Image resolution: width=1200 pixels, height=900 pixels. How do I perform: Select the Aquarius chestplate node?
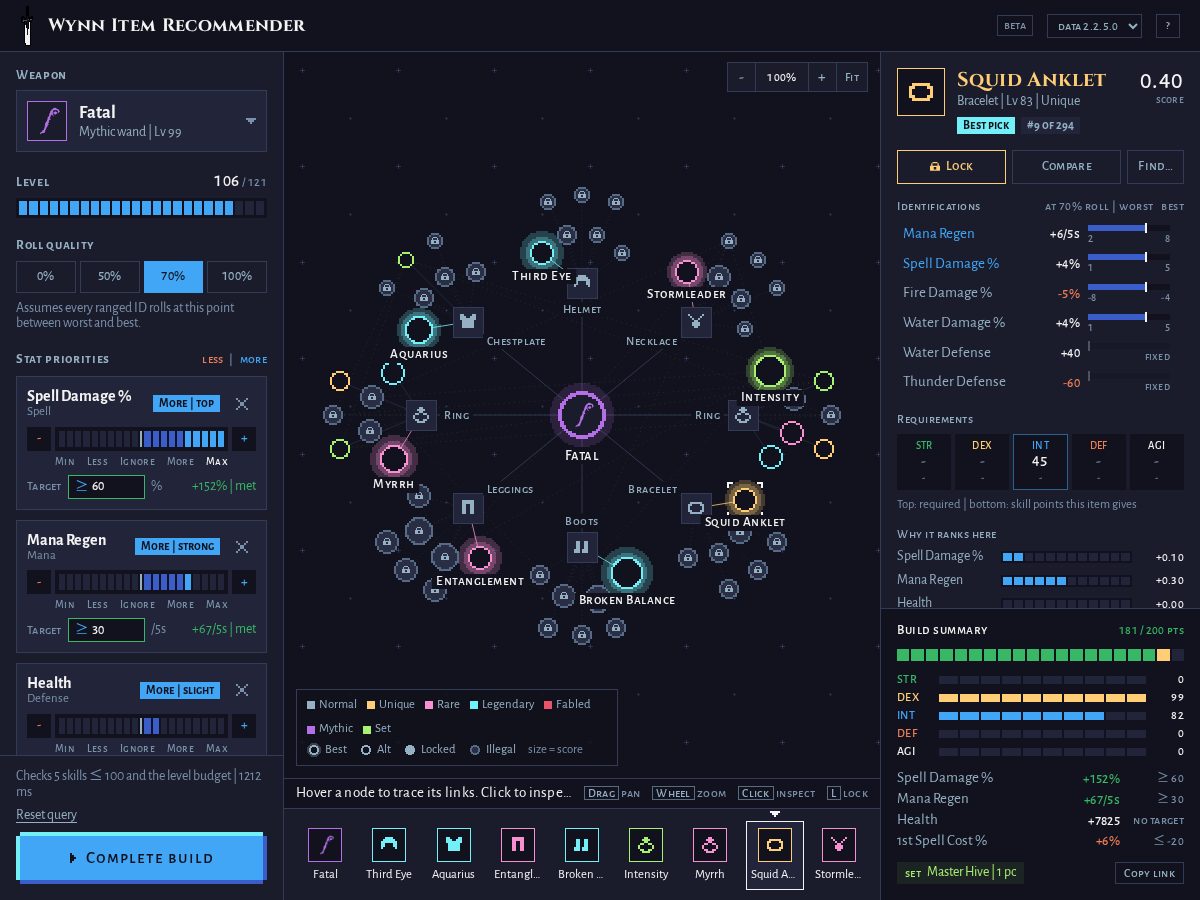(419, 329)
